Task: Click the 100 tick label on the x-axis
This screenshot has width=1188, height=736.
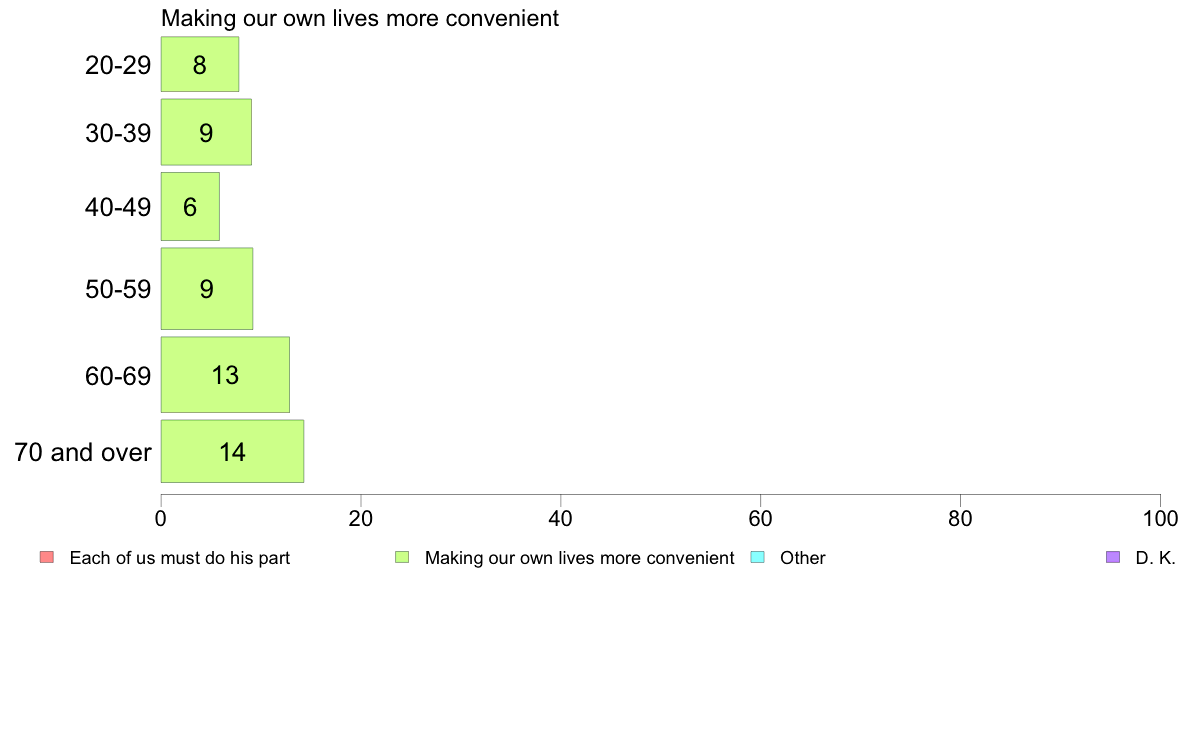Action: (1160, 518)
